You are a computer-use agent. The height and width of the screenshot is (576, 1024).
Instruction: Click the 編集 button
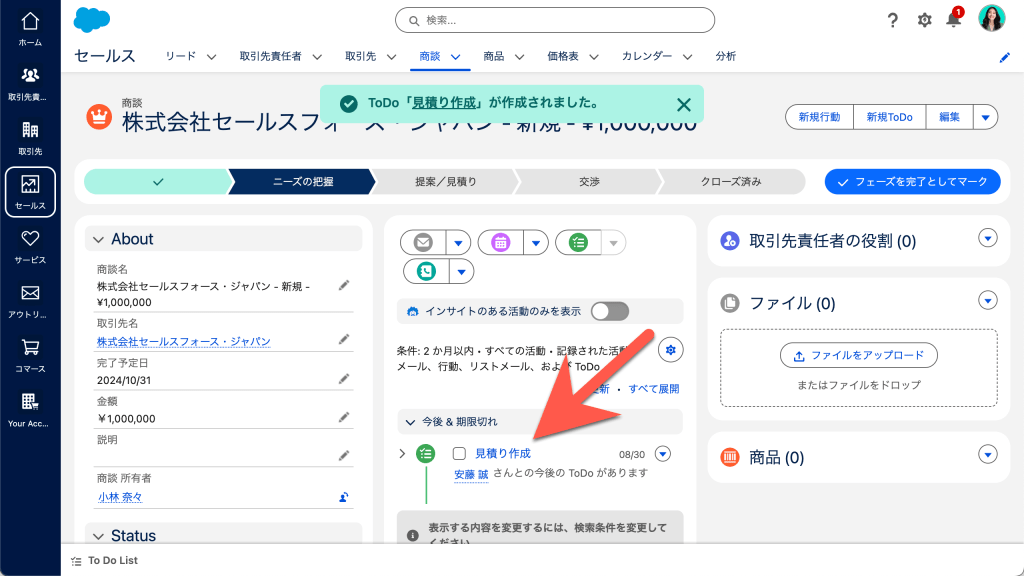pos(950,118)
